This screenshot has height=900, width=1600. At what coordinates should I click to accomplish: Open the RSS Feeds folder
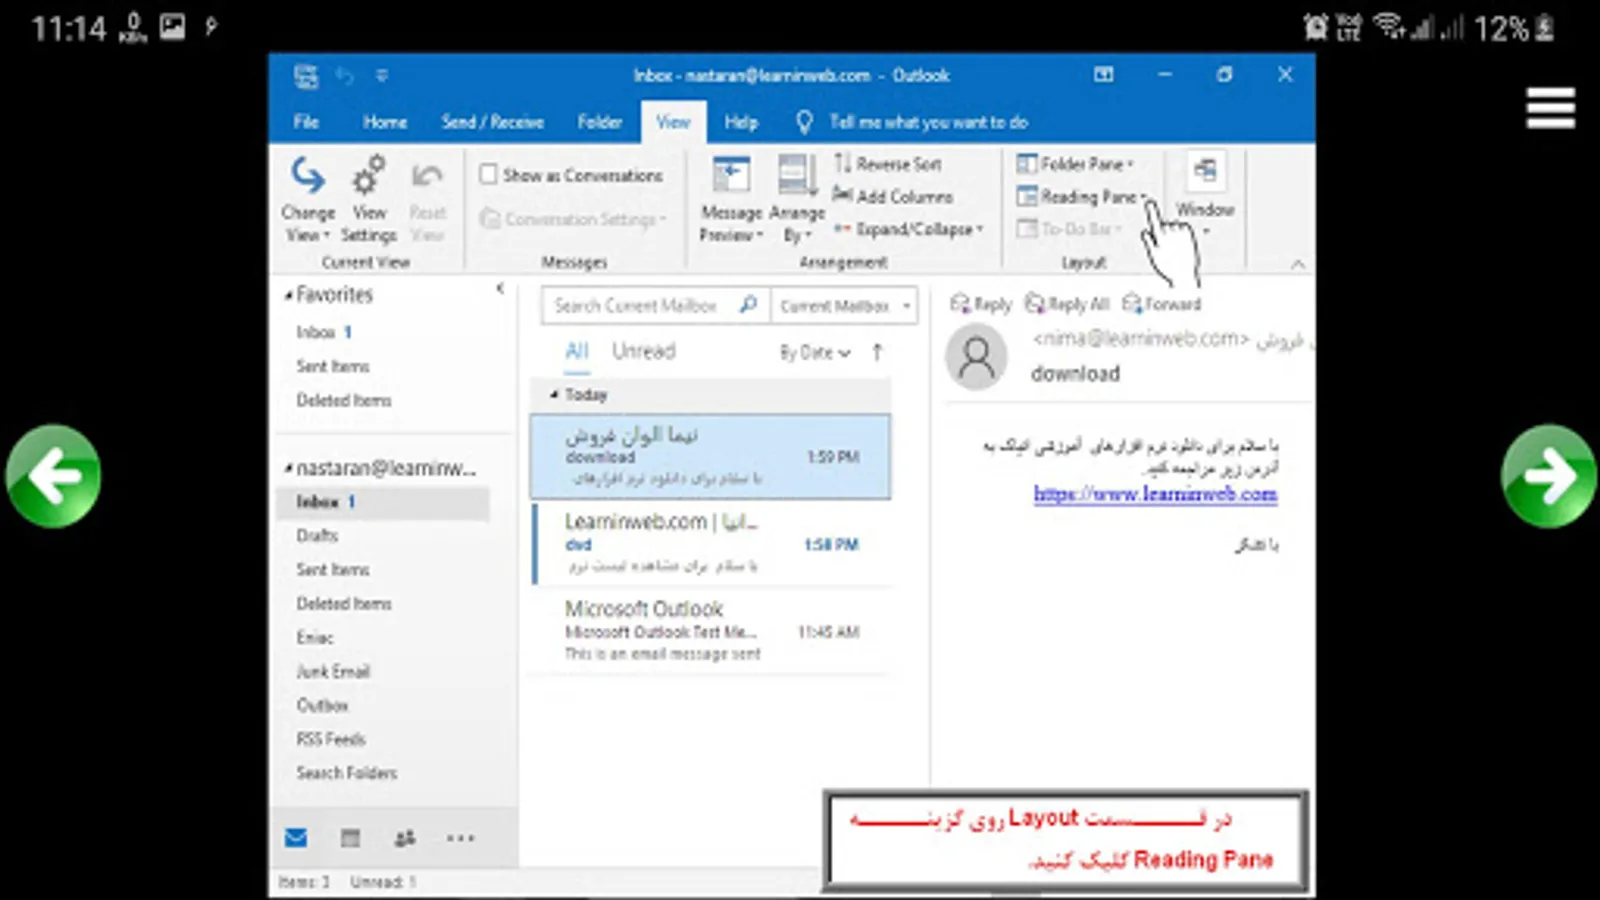[x=331, y=740]
